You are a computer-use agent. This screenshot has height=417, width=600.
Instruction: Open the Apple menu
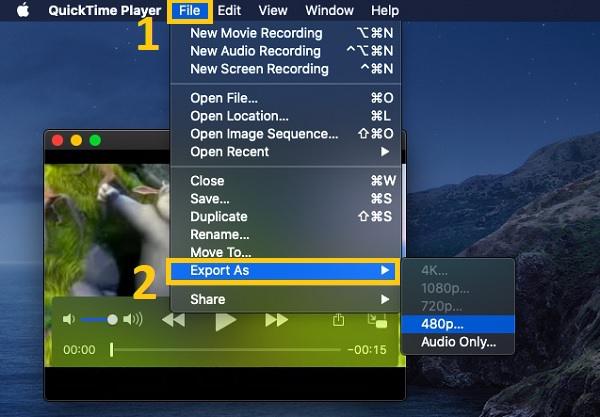[x=23, y=10]
